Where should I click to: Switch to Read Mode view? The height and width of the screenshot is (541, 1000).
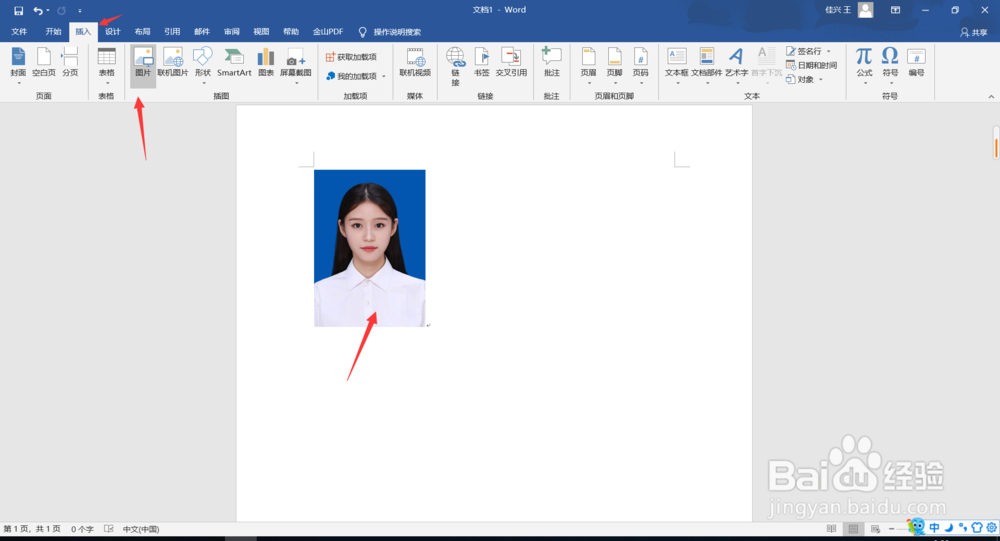(x=832, y=529)
